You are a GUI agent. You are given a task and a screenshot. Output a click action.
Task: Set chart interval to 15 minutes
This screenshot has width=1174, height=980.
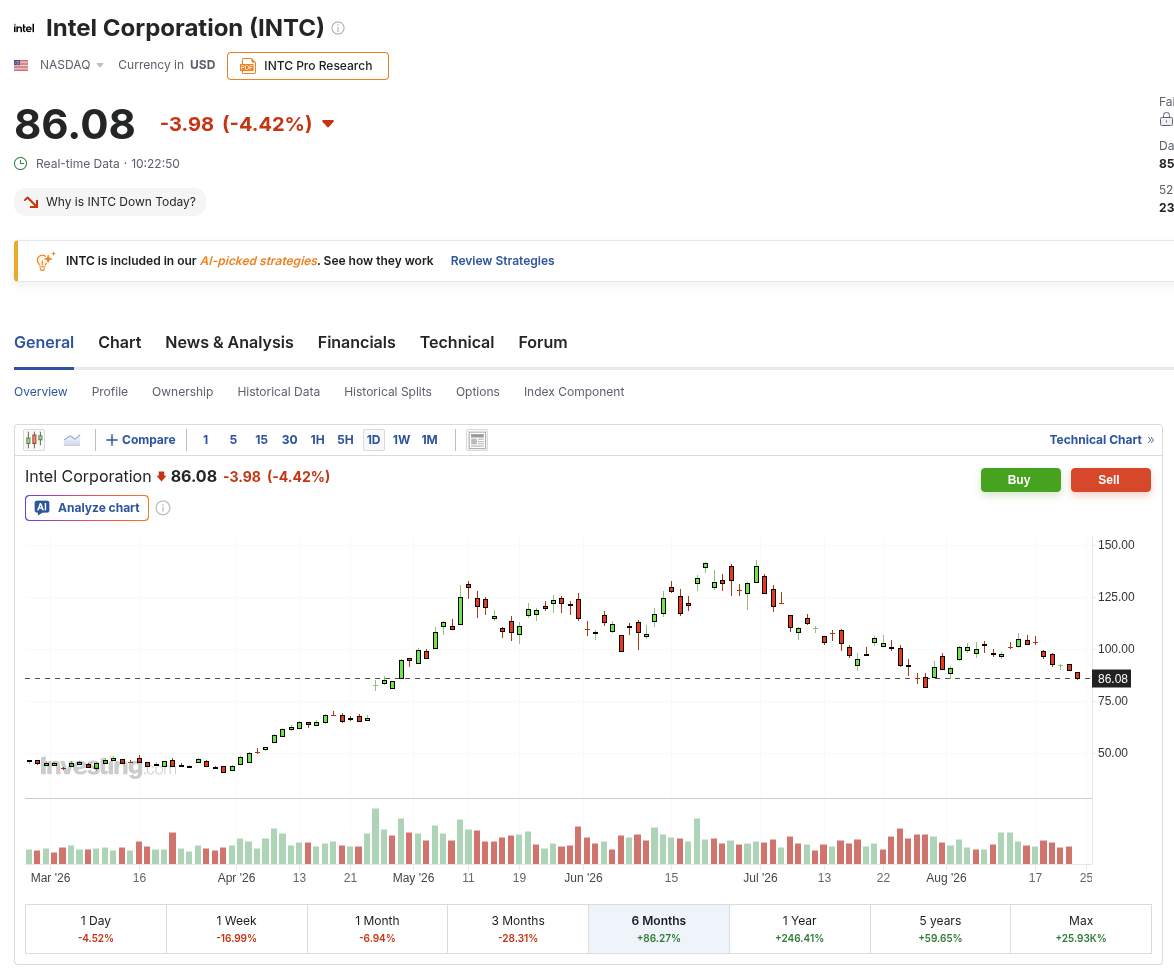coord(261,440)
